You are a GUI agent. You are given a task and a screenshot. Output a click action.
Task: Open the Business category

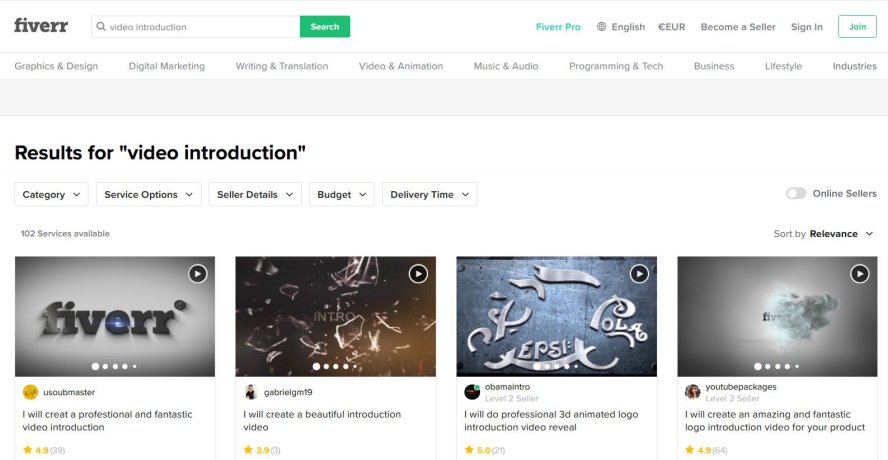[714, 66]
